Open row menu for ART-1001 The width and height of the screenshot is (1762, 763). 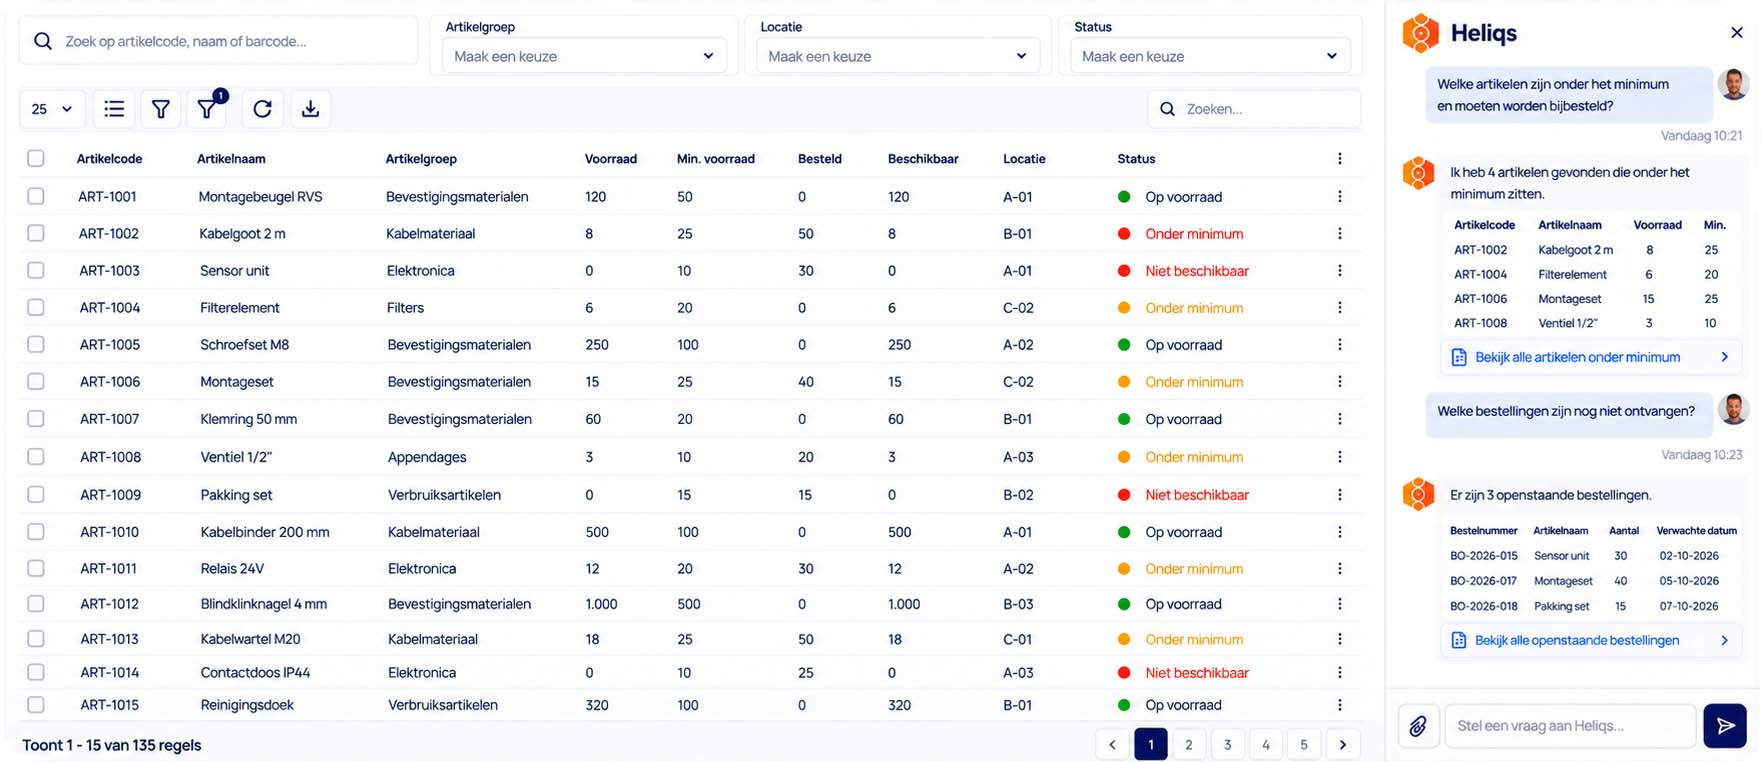coord(1340,197)
